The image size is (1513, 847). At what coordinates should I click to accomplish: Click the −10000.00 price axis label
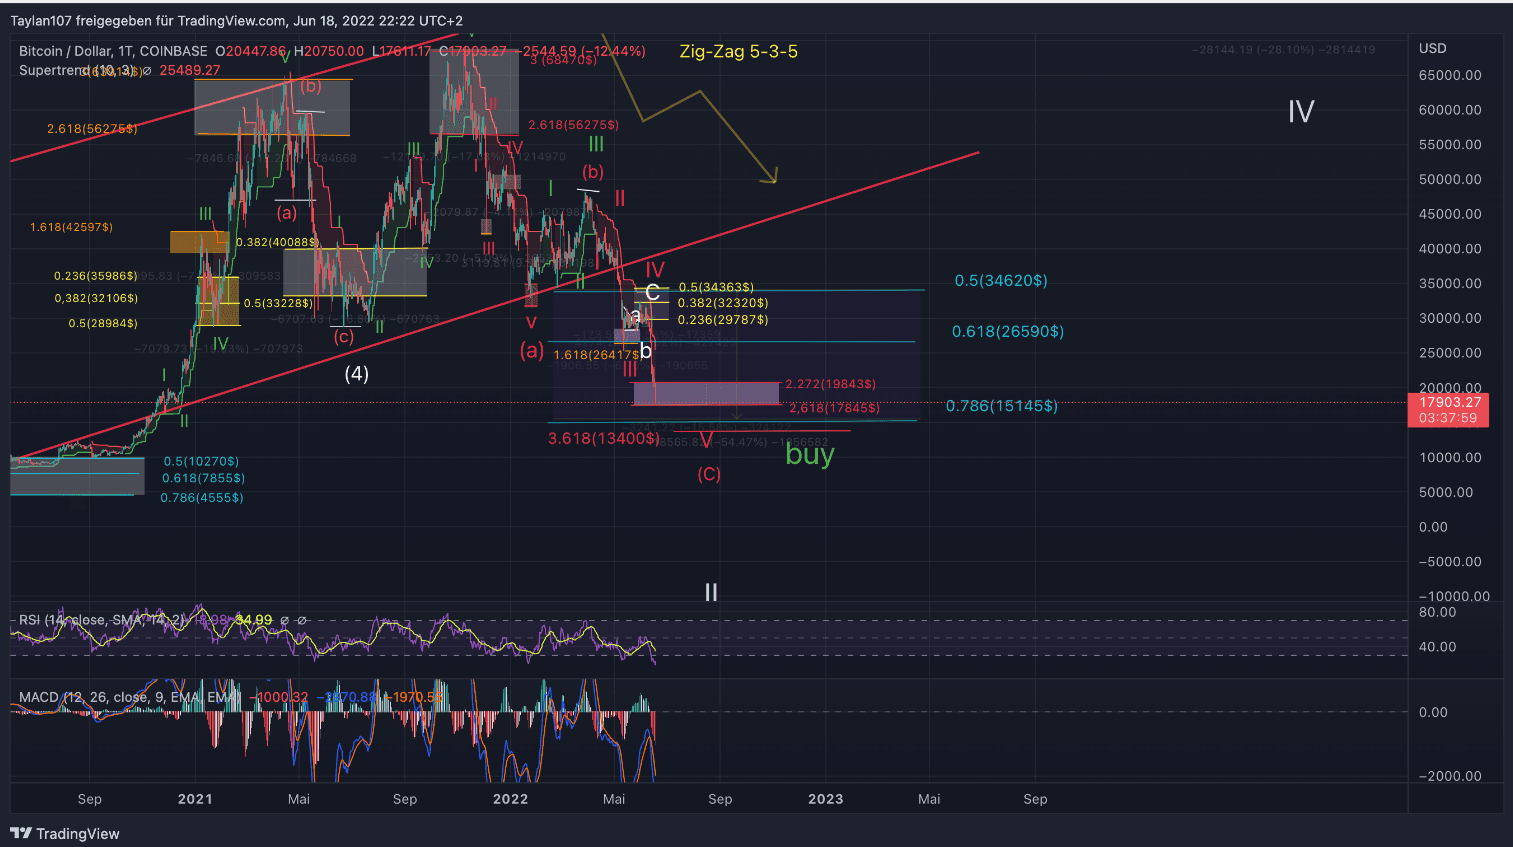pos(1454,596)
